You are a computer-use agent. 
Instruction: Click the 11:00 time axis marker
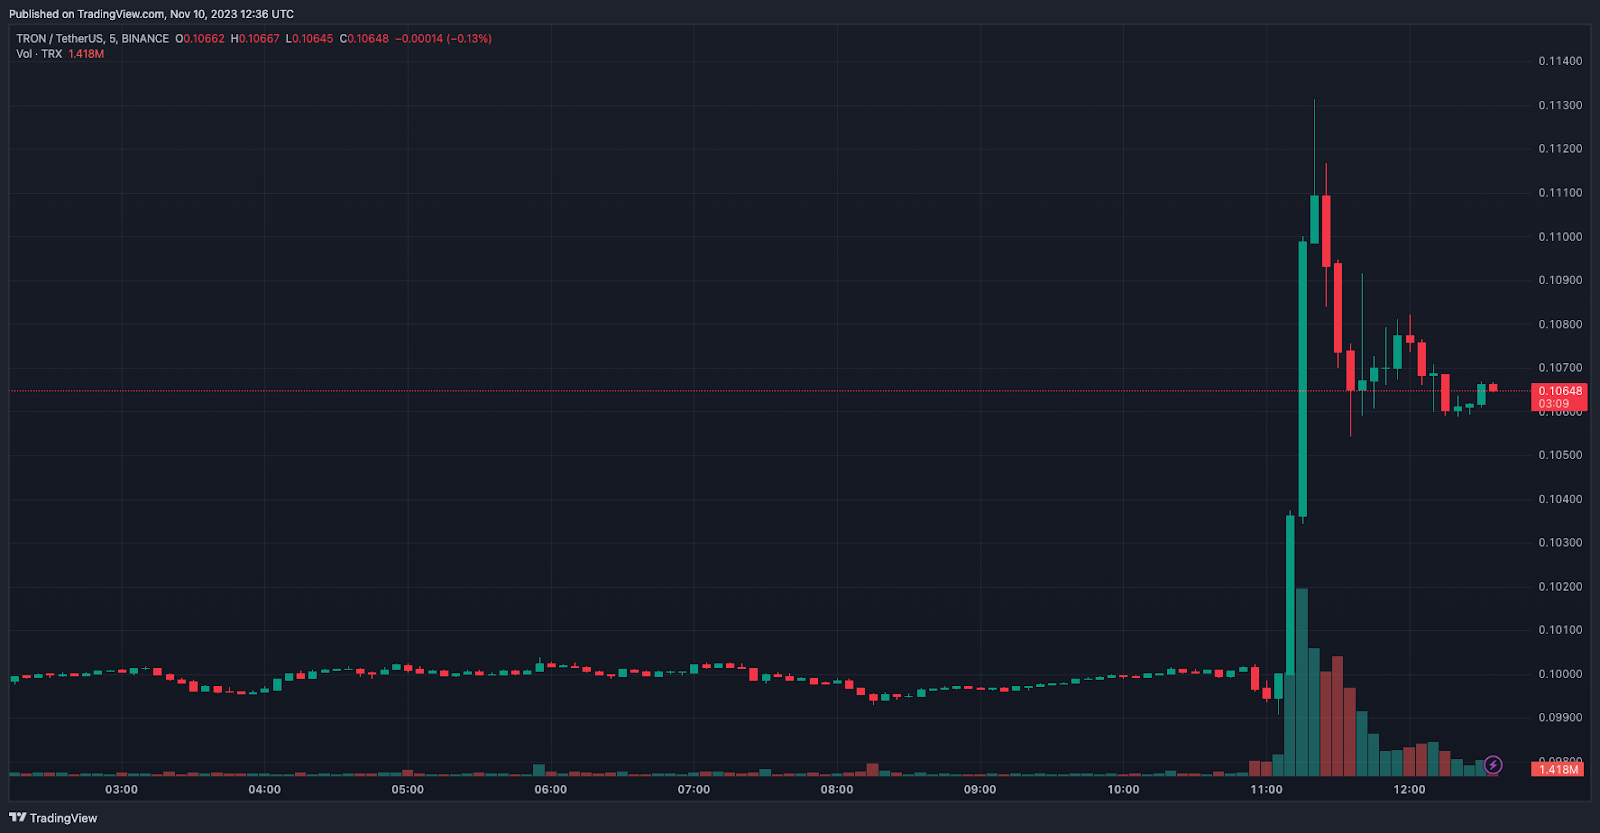pos(1266,790)
